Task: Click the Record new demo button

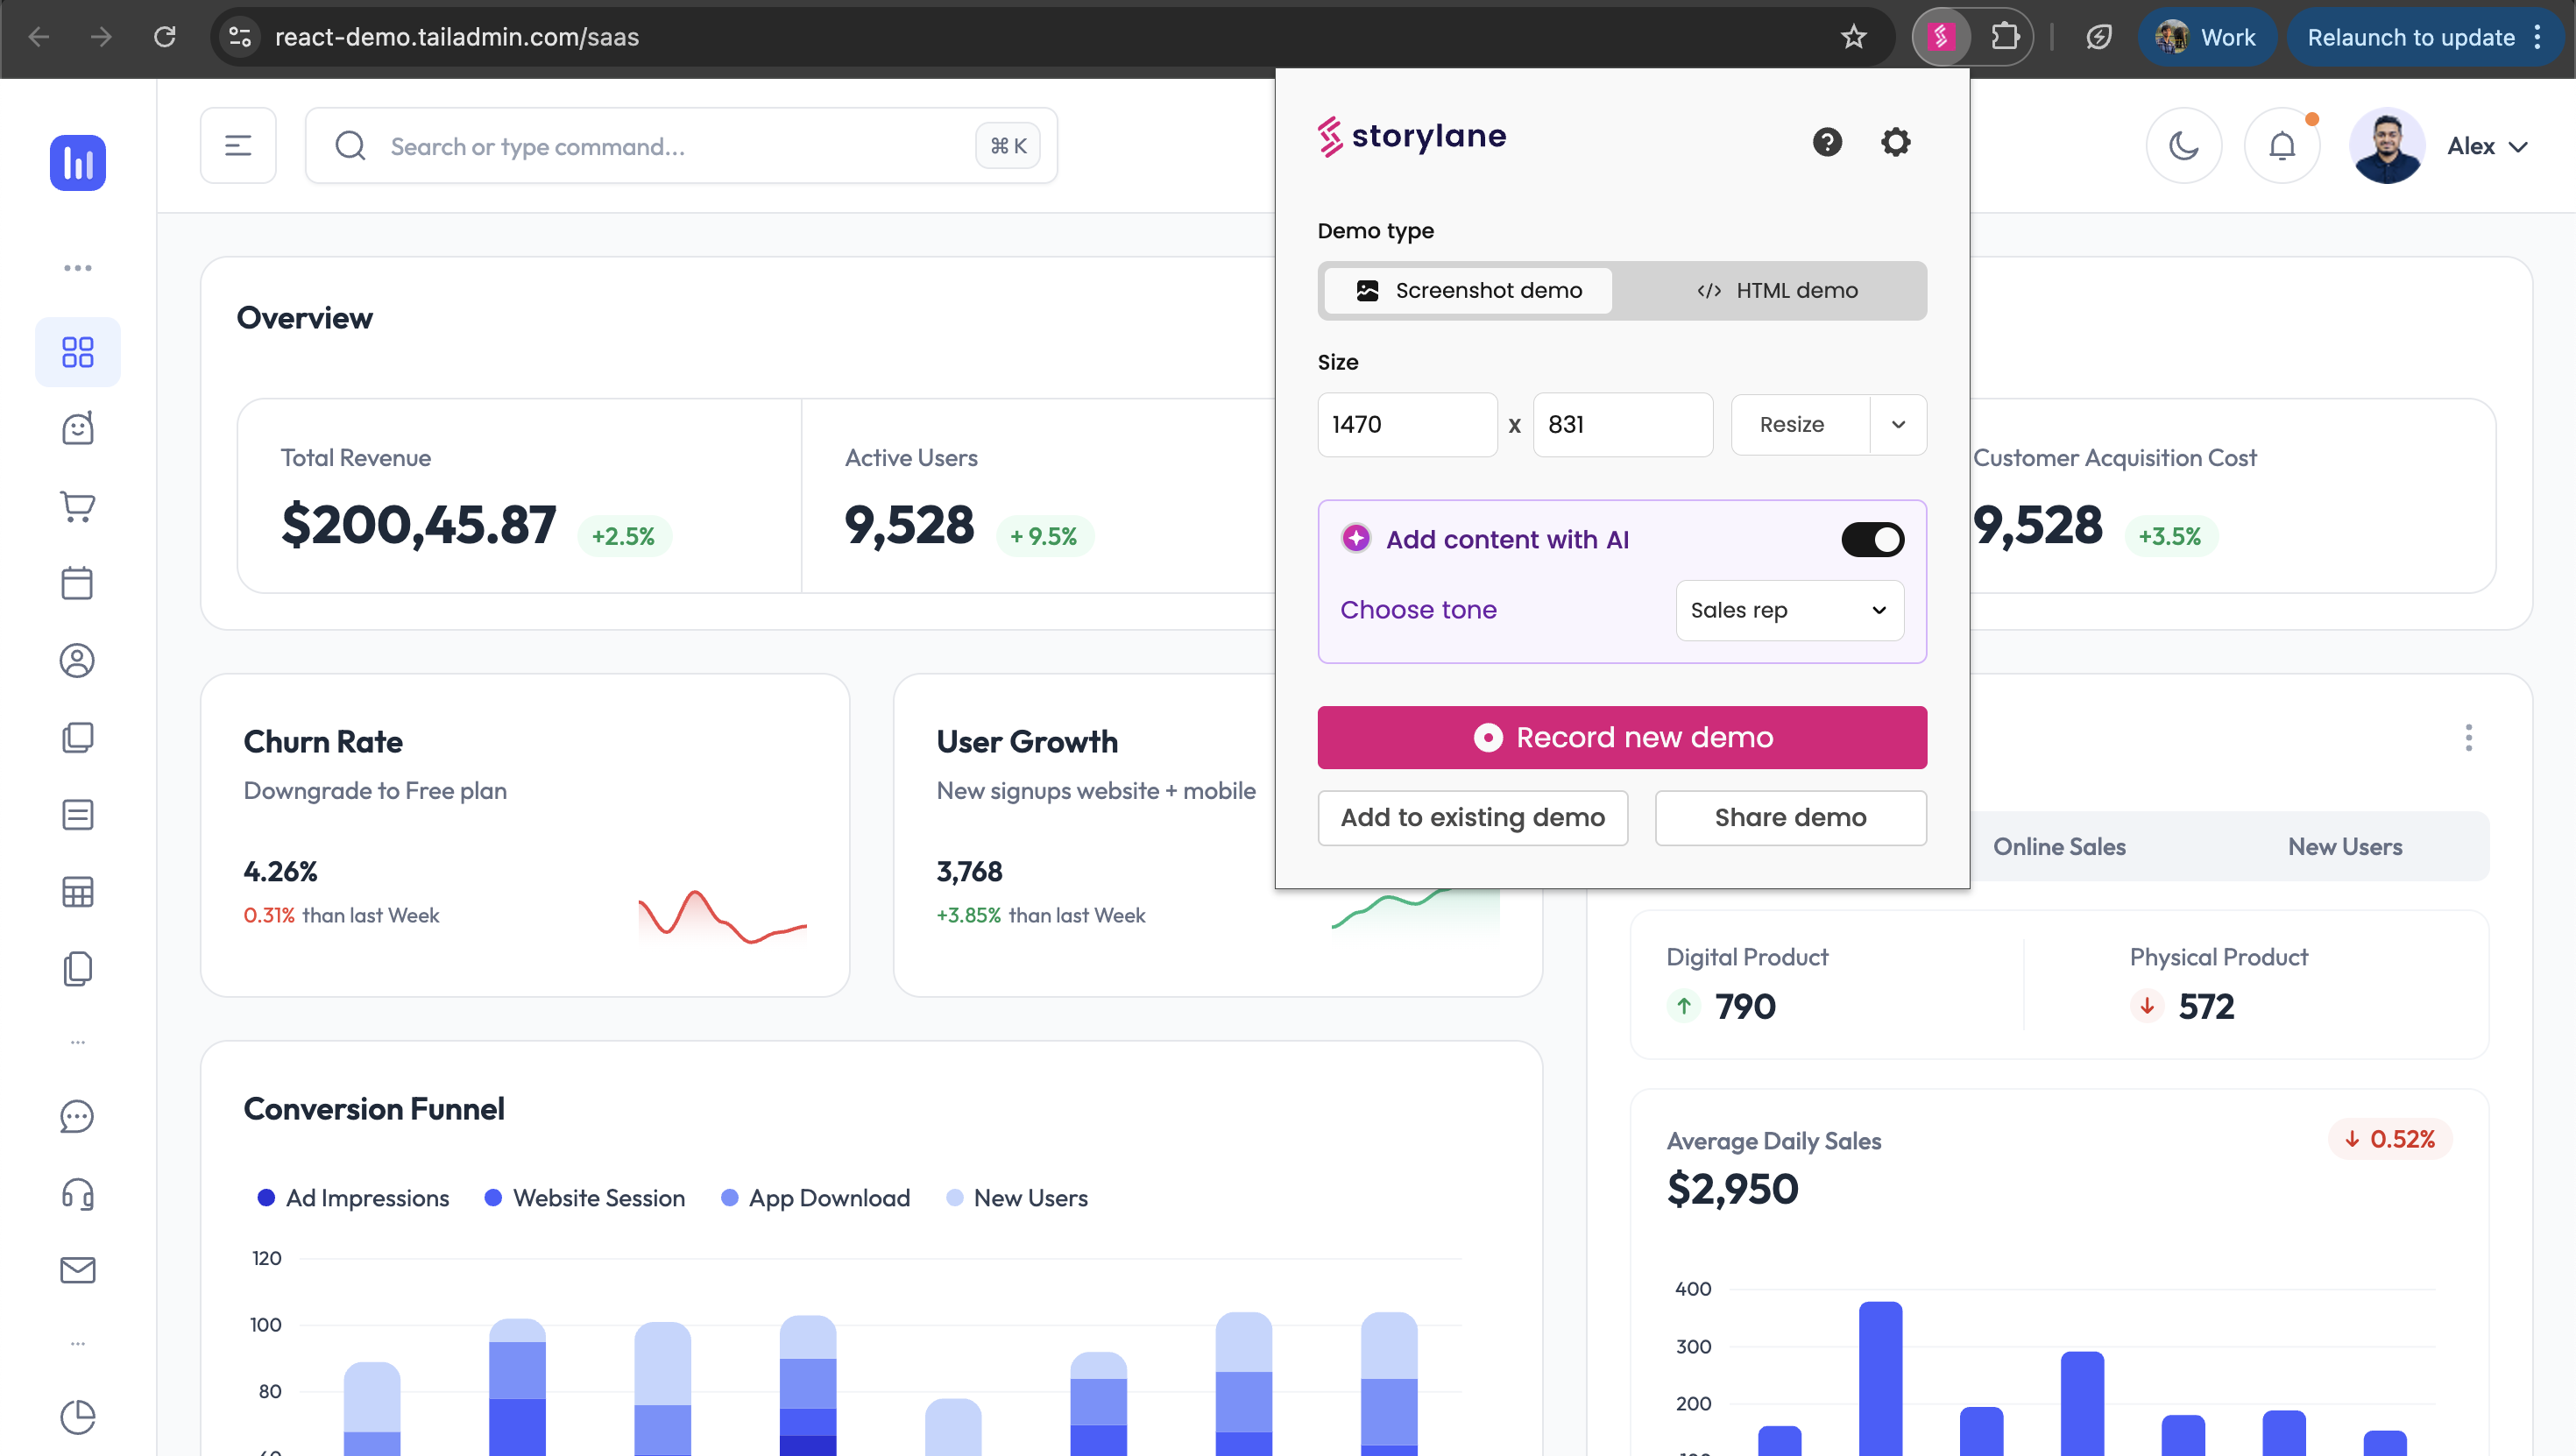Action: click(x=1621, y=738)
